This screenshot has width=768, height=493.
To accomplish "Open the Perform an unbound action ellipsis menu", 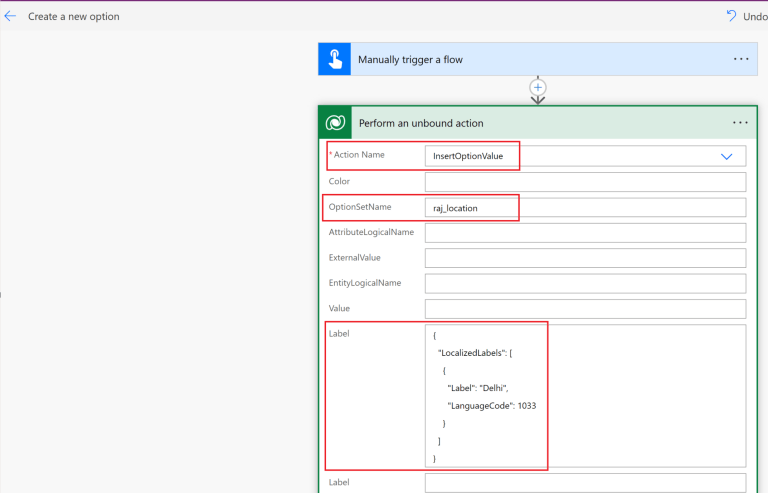I will tap(740, 123).
